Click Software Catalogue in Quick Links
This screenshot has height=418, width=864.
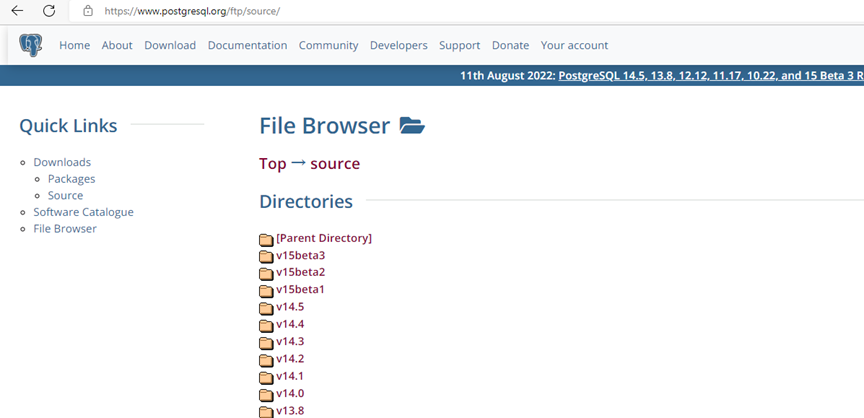coord(83,211)
